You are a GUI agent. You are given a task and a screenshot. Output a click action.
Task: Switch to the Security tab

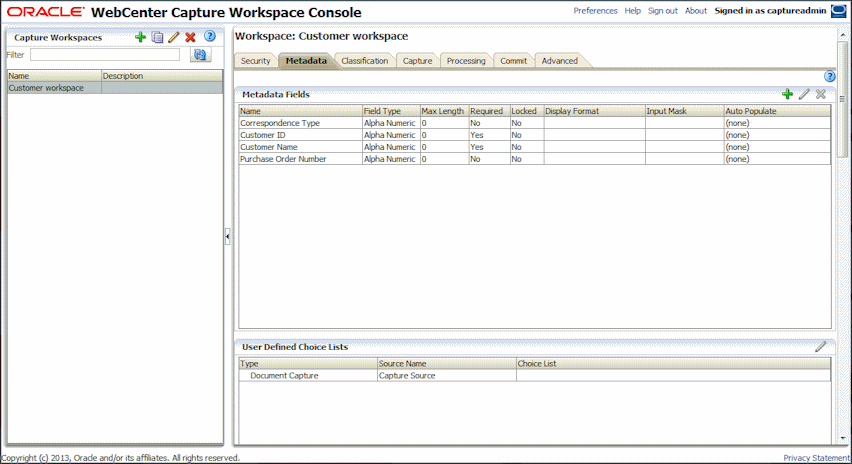tap(255, 61)
